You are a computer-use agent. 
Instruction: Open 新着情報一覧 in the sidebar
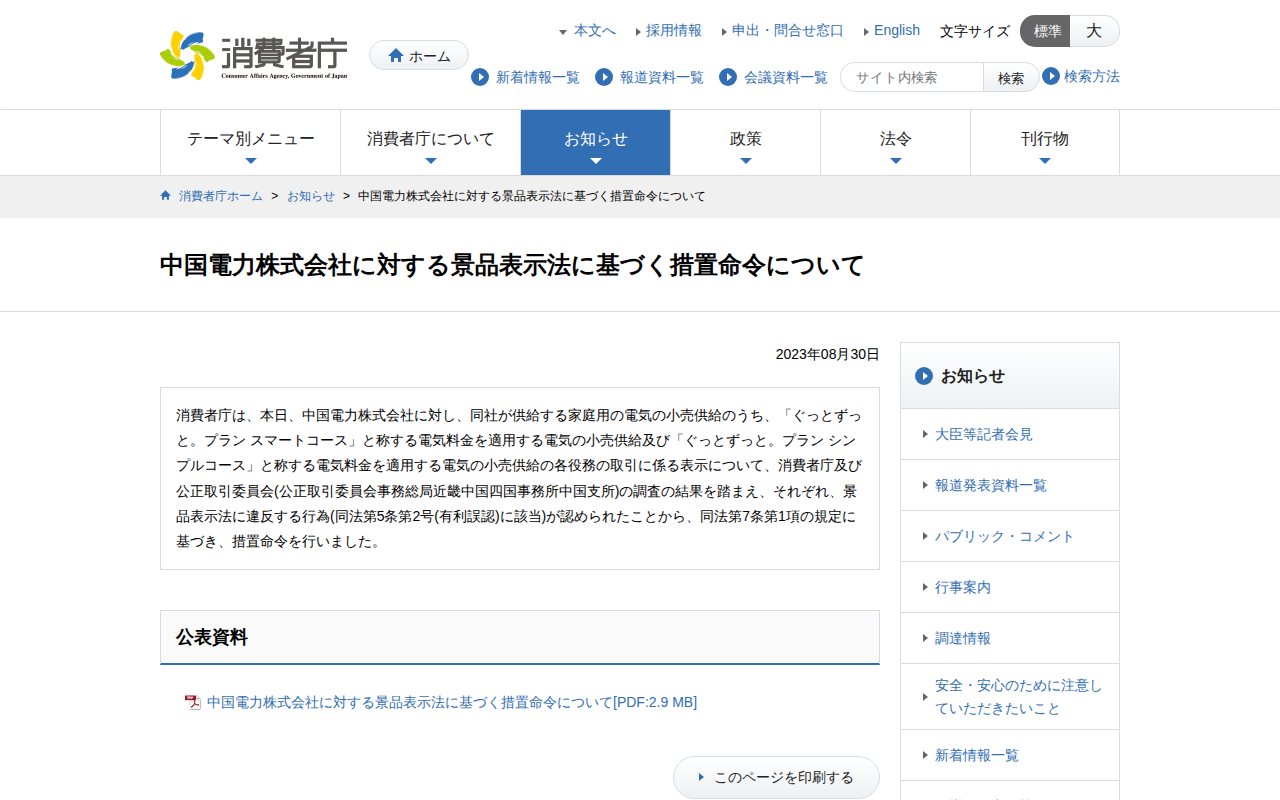point(1010,755)
